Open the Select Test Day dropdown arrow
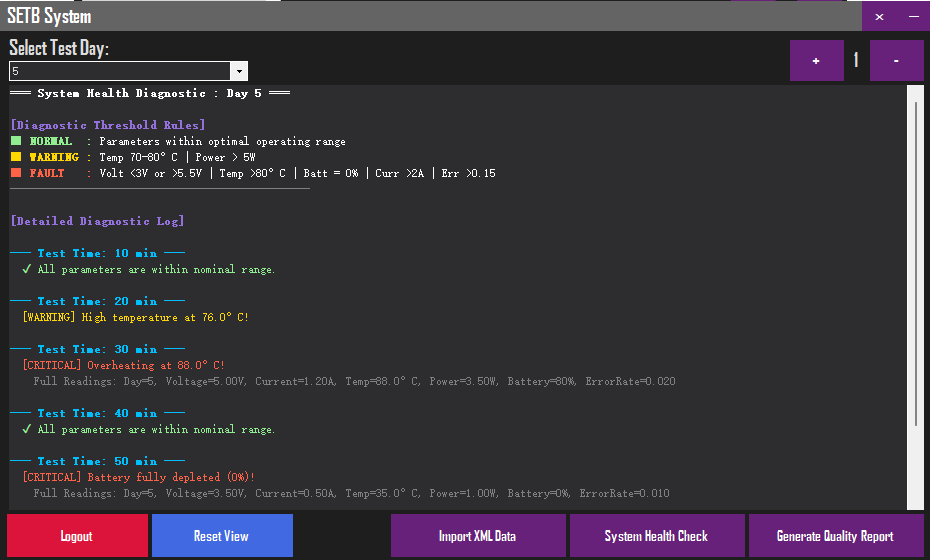 pos(238,71)
